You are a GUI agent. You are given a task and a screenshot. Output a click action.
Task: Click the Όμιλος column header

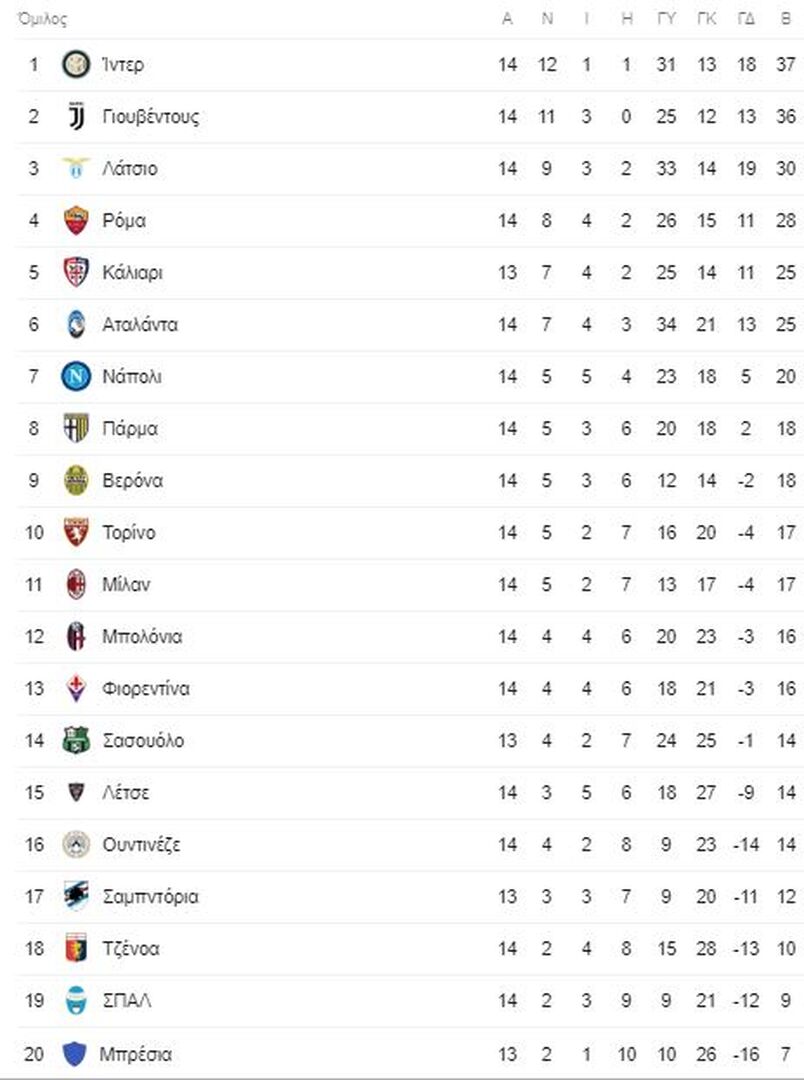point(42,20)
